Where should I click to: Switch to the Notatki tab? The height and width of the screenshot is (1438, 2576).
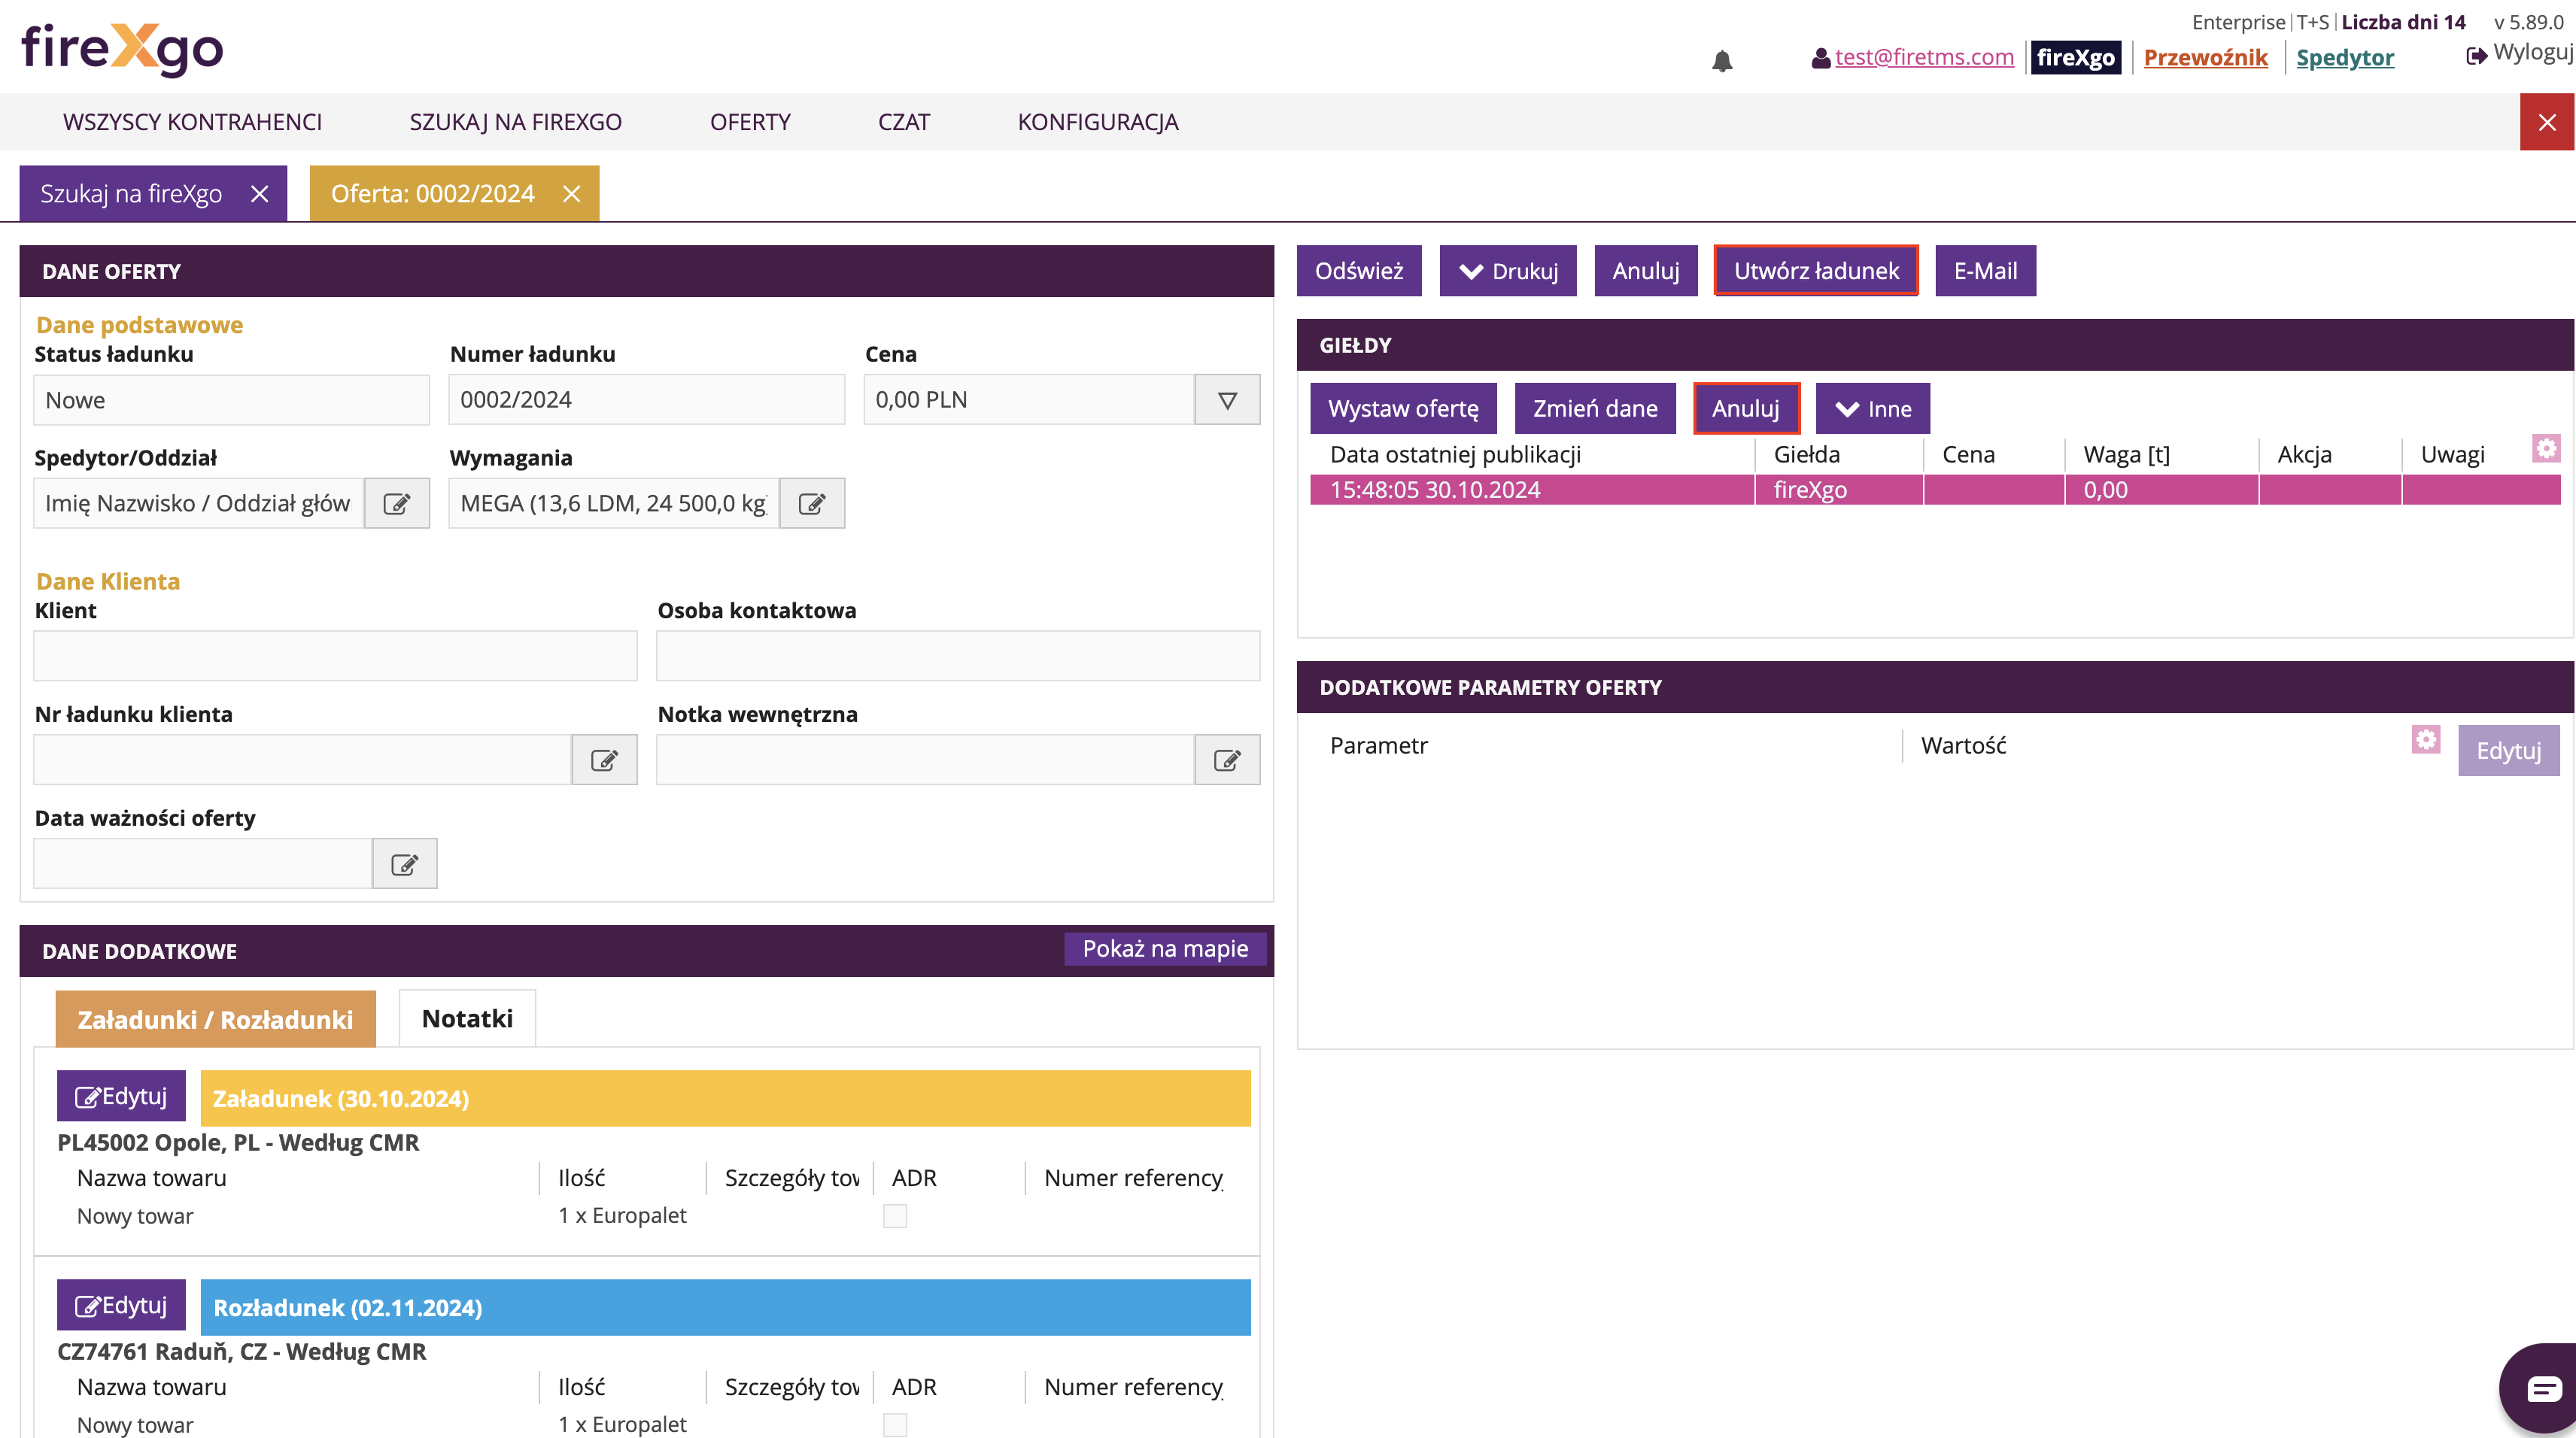[x=467, y=1019]
